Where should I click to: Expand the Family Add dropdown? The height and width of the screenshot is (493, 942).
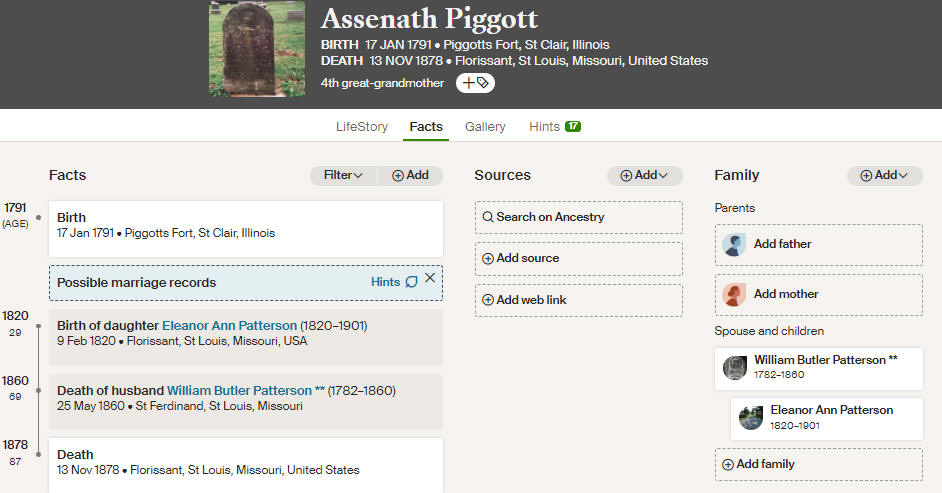(884, 175)
